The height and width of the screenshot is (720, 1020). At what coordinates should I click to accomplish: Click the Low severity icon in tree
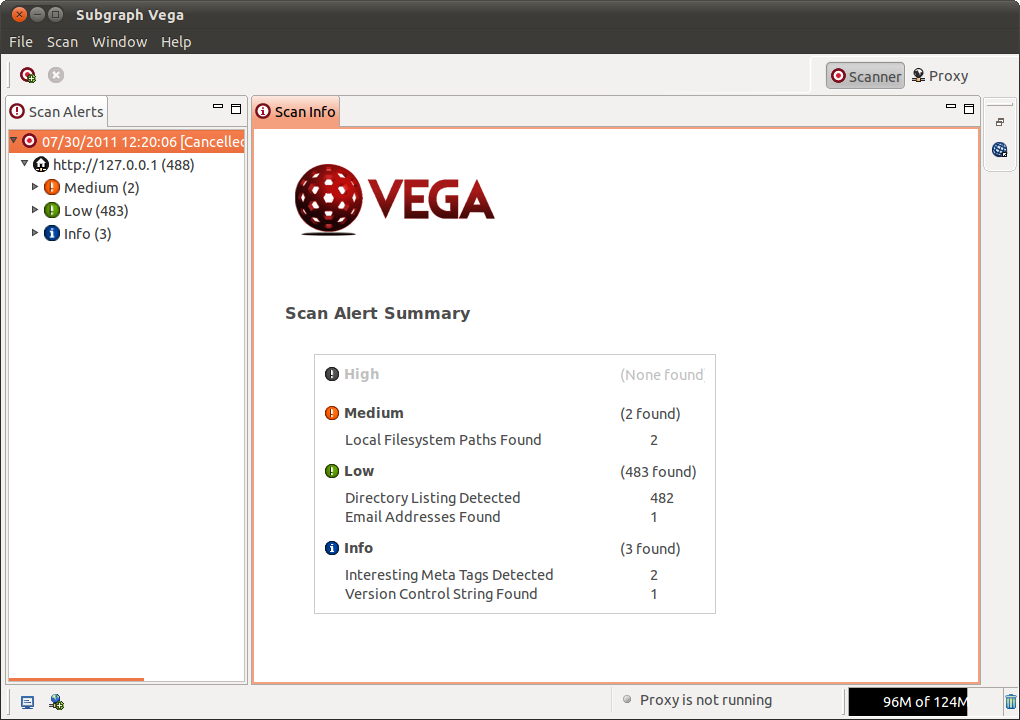pos(52,210)
